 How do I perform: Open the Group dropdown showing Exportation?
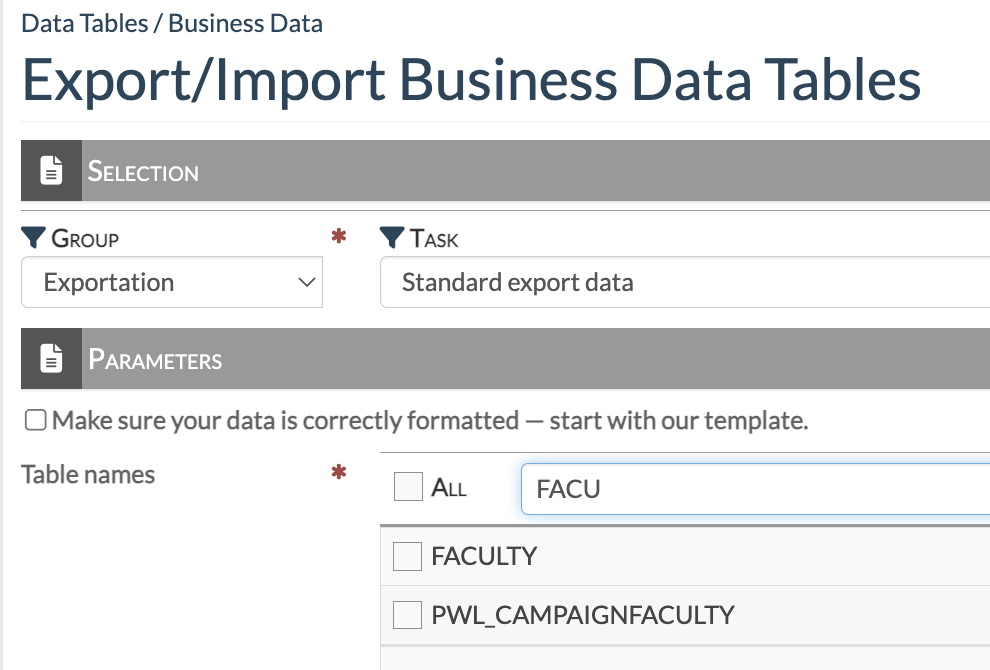172,283
